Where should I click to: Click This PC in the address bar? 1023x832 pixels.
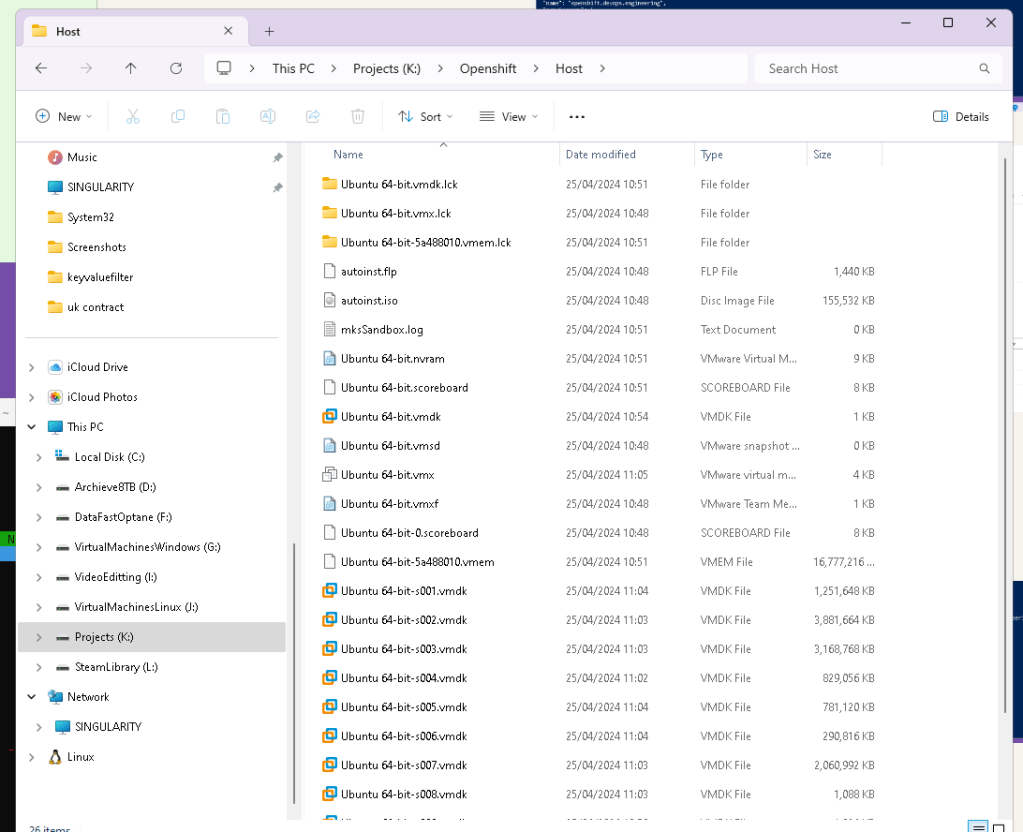point(294,69)
